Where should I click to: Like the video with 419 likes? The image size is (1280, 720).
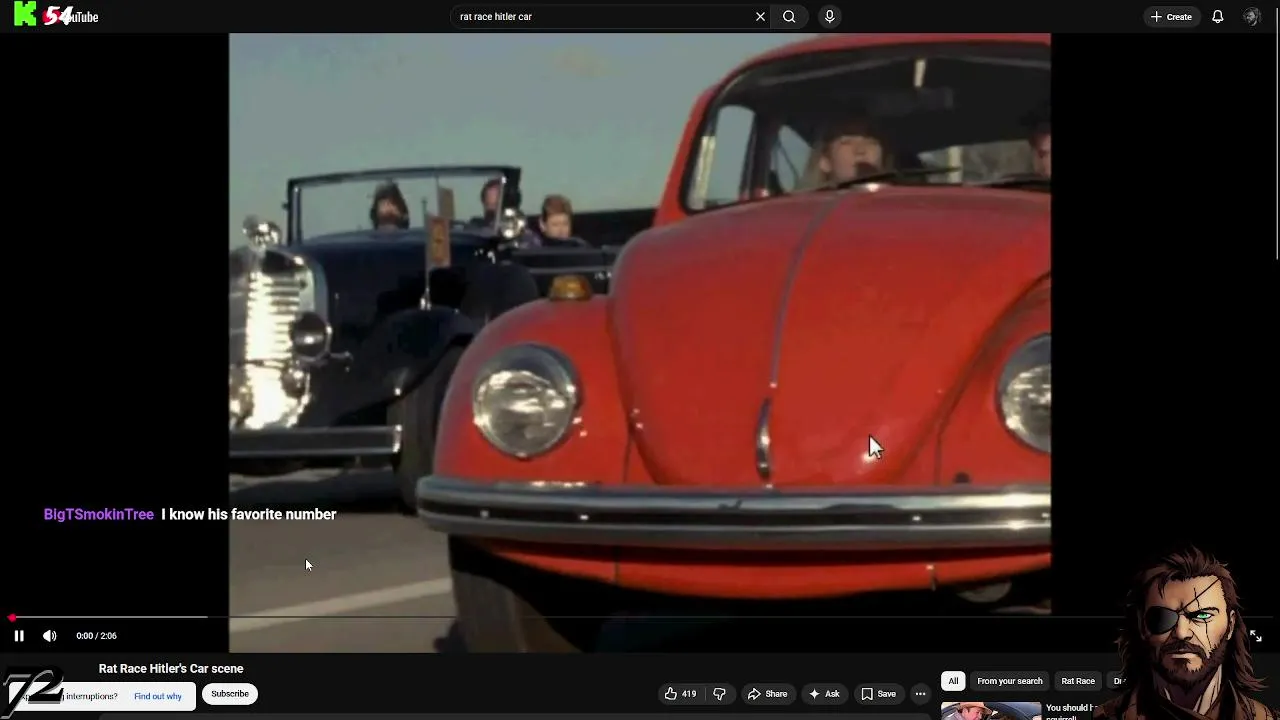click(x=680, y=694)
